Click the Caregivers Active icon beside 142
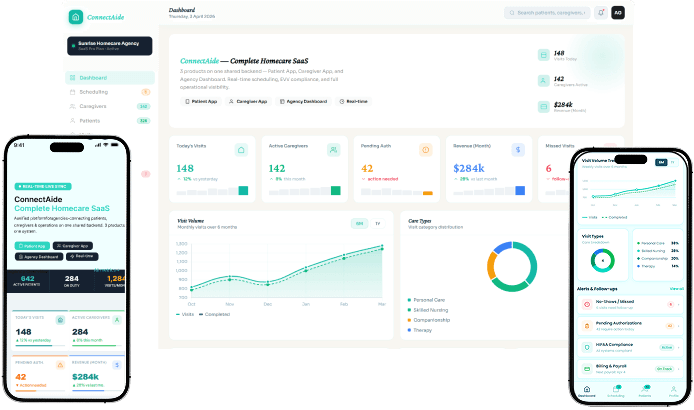Screen dimensions: 694x410 [543, 81]
